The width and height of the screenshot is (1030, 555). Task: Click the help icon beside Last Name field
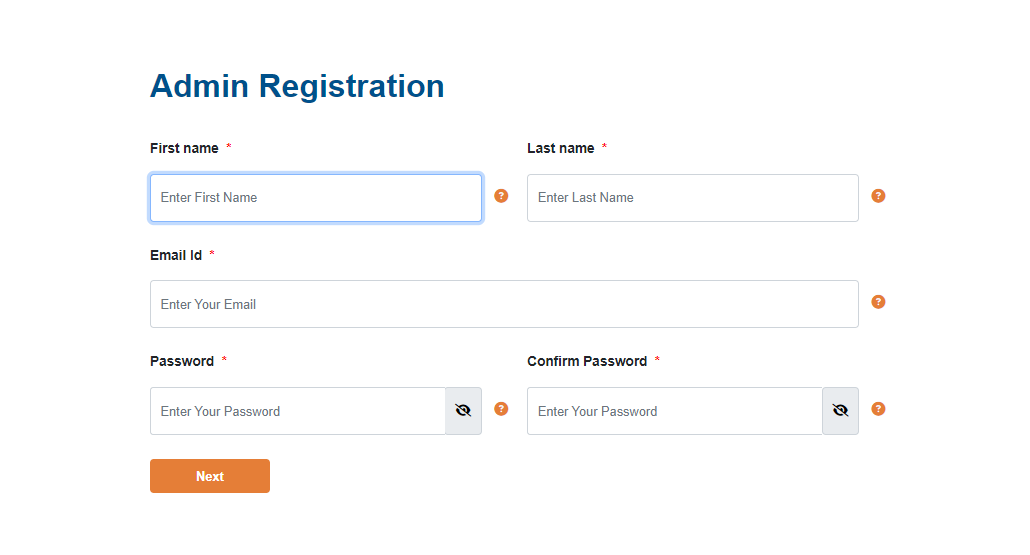pyautogui.click(x=878, y=196)
